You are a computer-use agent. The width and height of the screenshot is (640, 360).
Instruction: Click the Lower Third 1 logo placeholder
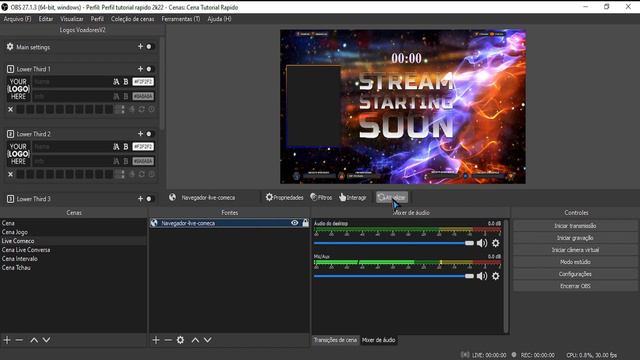pos(18,89)
